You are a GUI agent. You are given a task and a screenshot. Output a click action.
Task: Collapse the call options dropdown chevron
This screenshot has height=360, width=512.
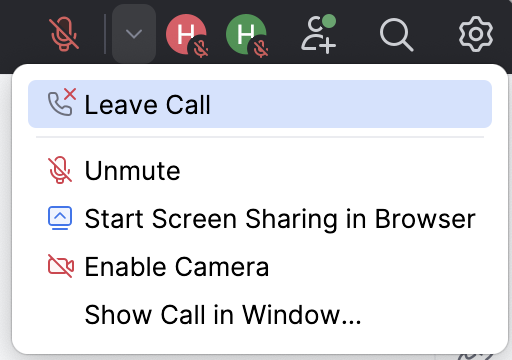coord(134,34)
